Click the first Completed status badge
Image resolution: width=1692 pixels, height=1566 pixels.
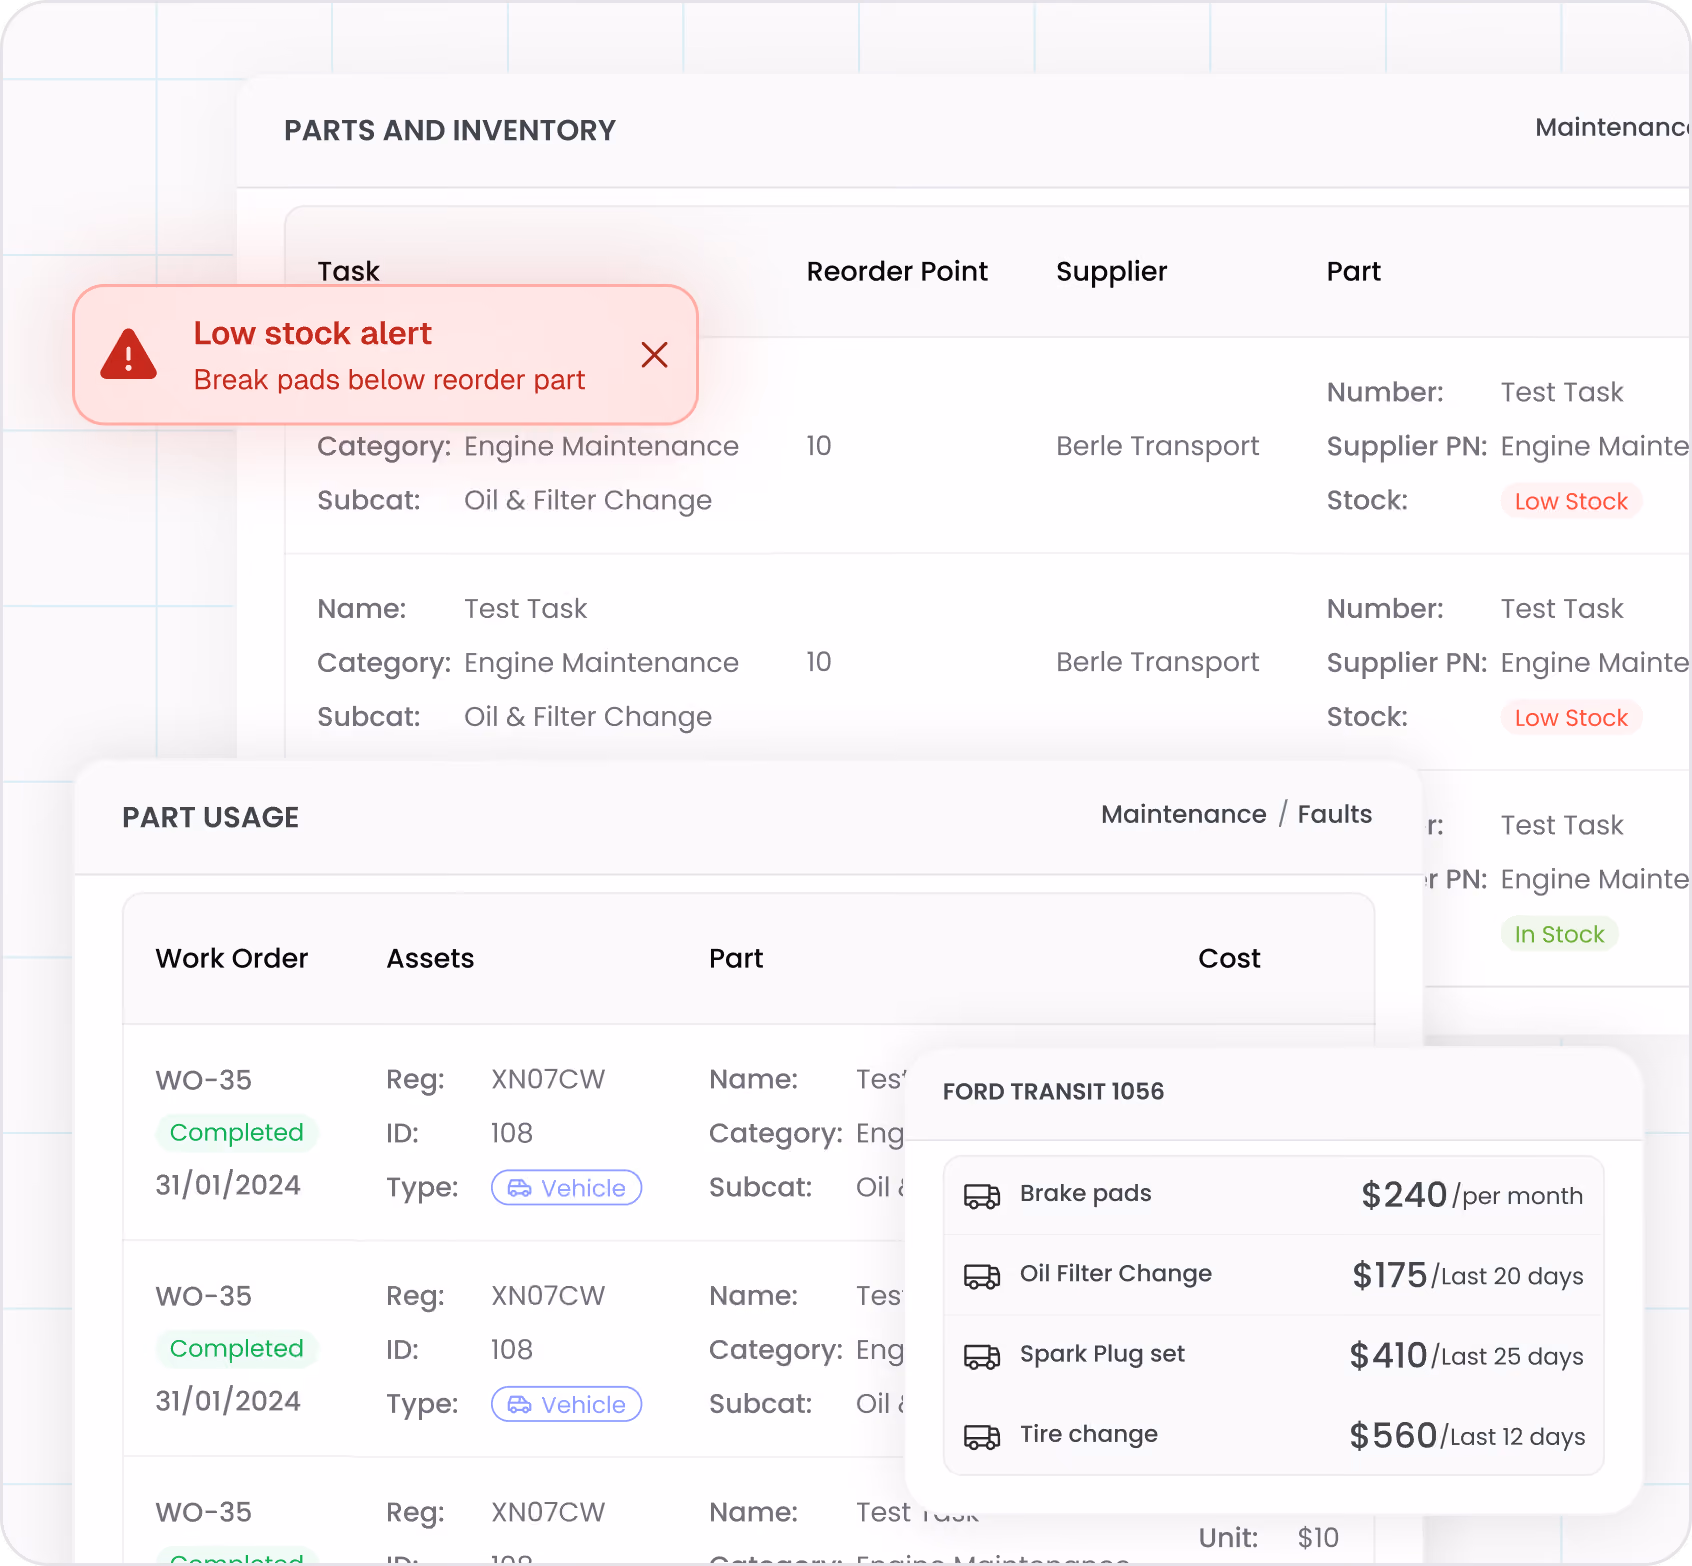coord(237,1132)
